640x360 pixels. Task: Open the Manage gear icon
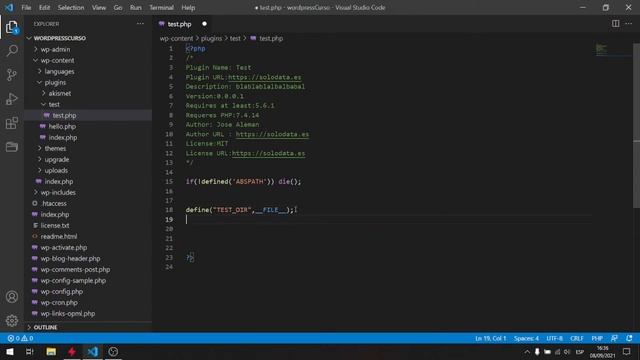point(12,320)
